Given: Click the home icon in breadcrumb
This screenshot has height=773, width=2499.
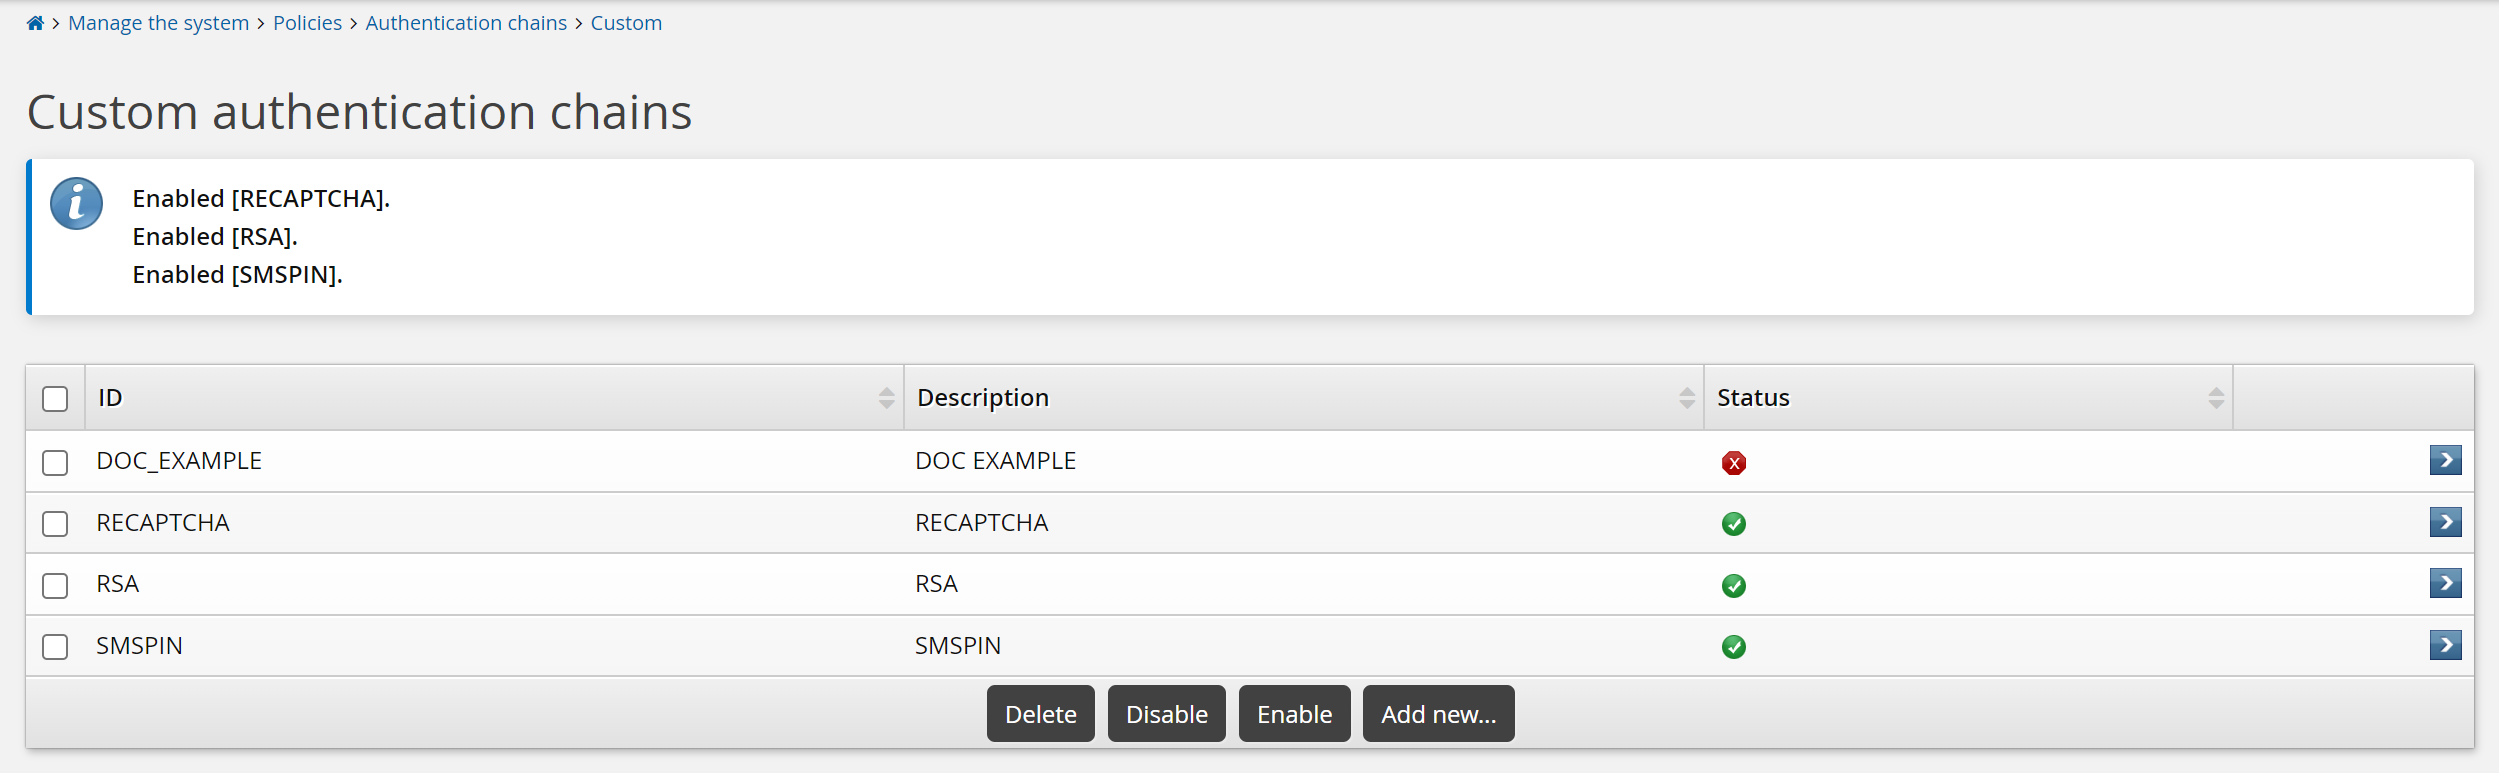Looking at the screenshot, I should tap(35, 23).
